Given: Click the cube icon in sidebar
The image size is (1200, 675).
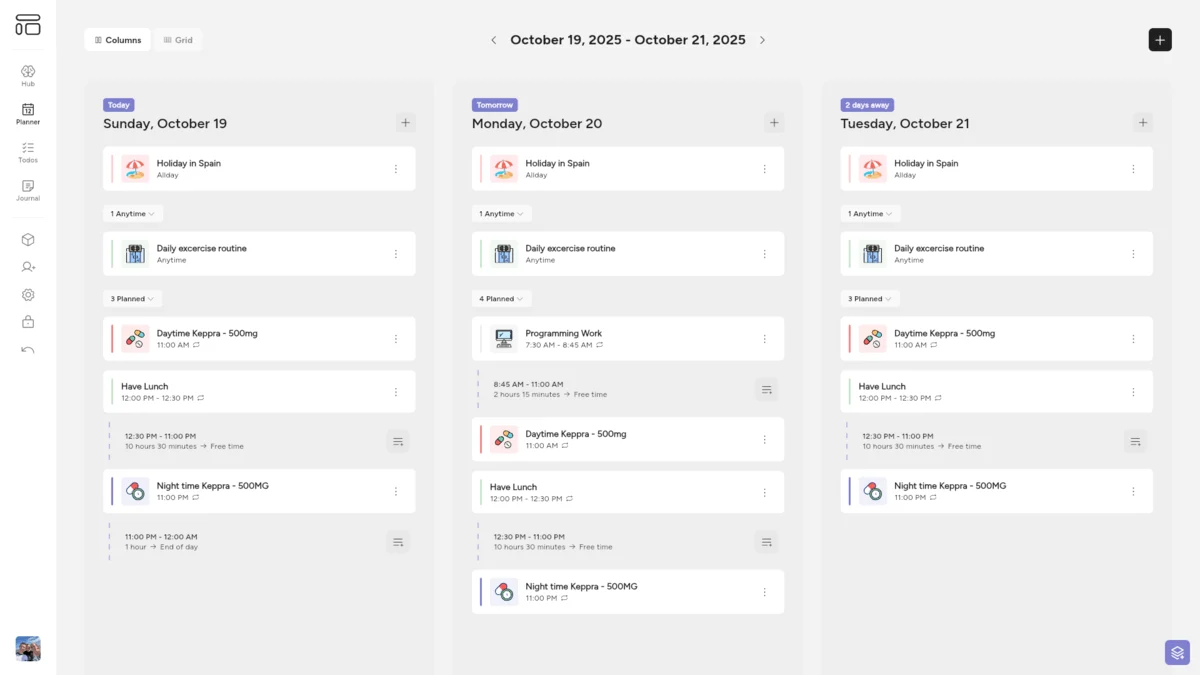Looking at the screenshot, I should 28,240.
